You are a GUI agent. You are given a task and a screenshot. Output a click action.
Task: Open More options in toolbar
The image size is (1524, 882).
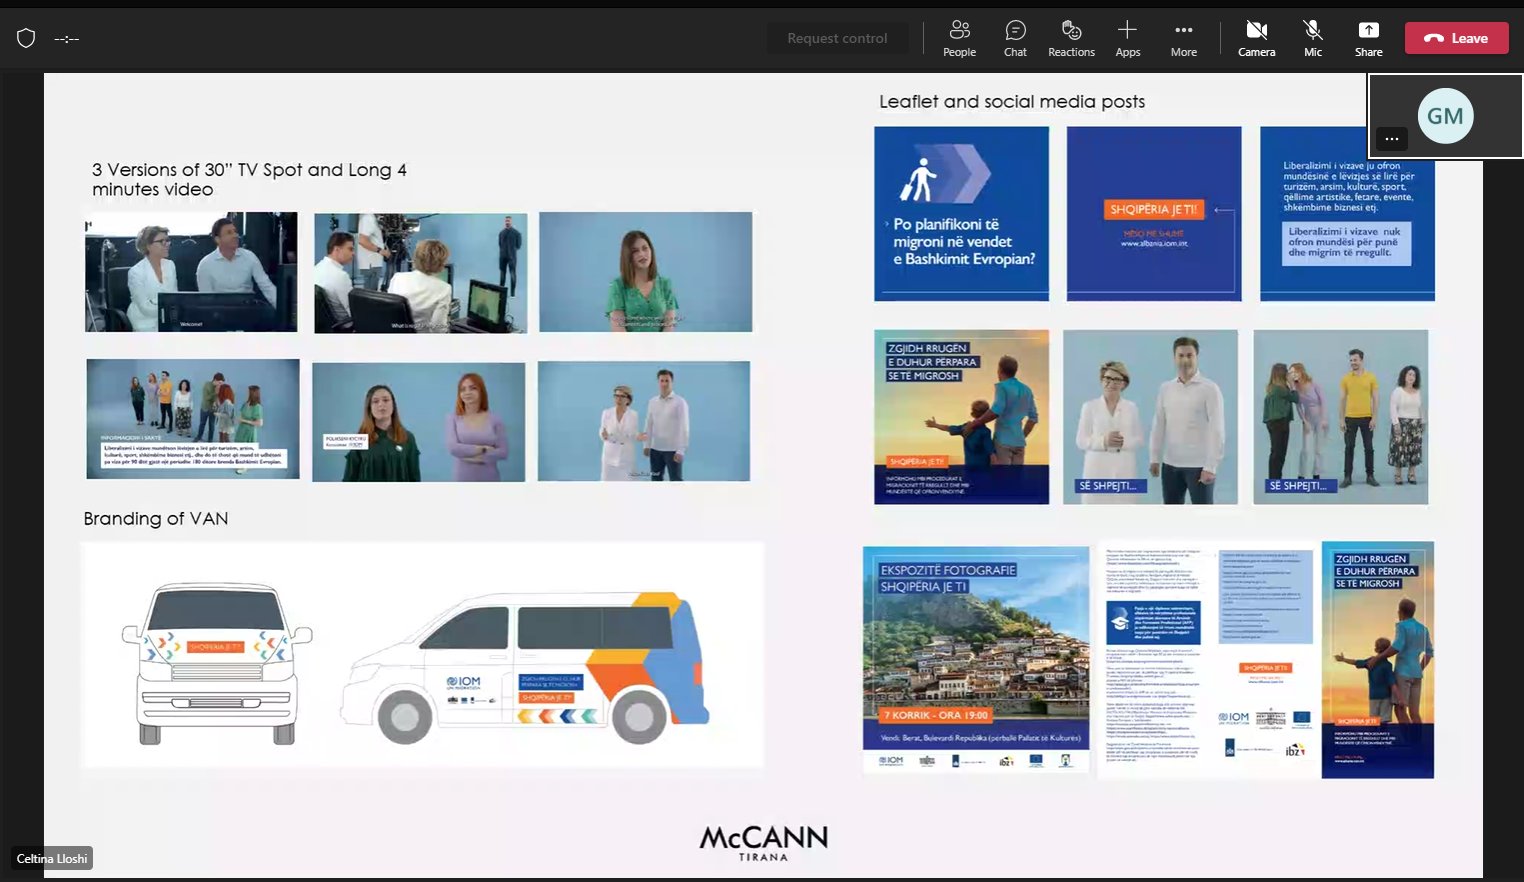(1183, 39)
